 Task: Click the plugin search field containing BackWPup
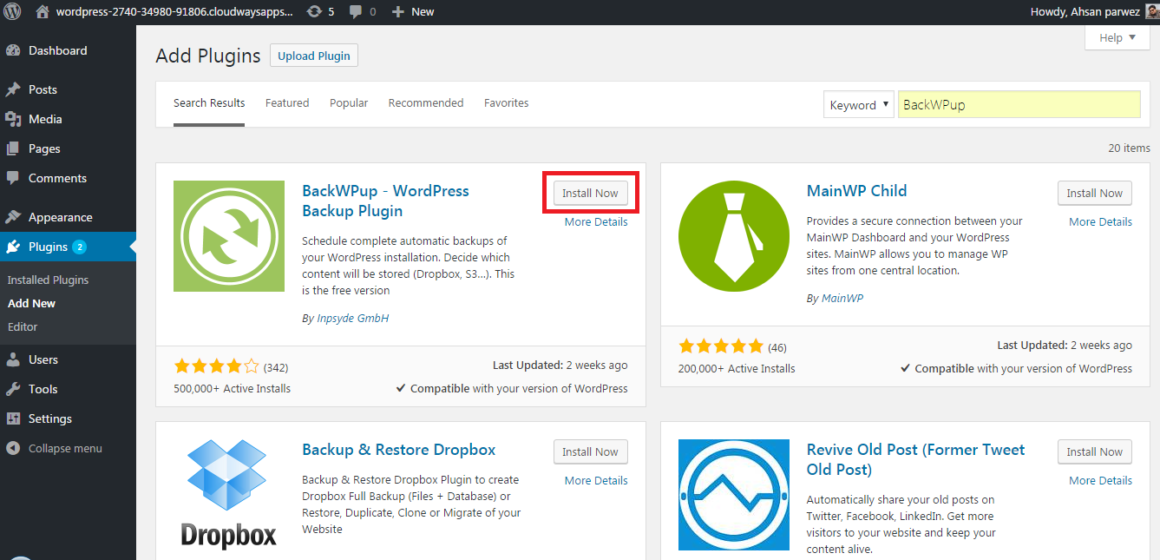[1019, 105]
